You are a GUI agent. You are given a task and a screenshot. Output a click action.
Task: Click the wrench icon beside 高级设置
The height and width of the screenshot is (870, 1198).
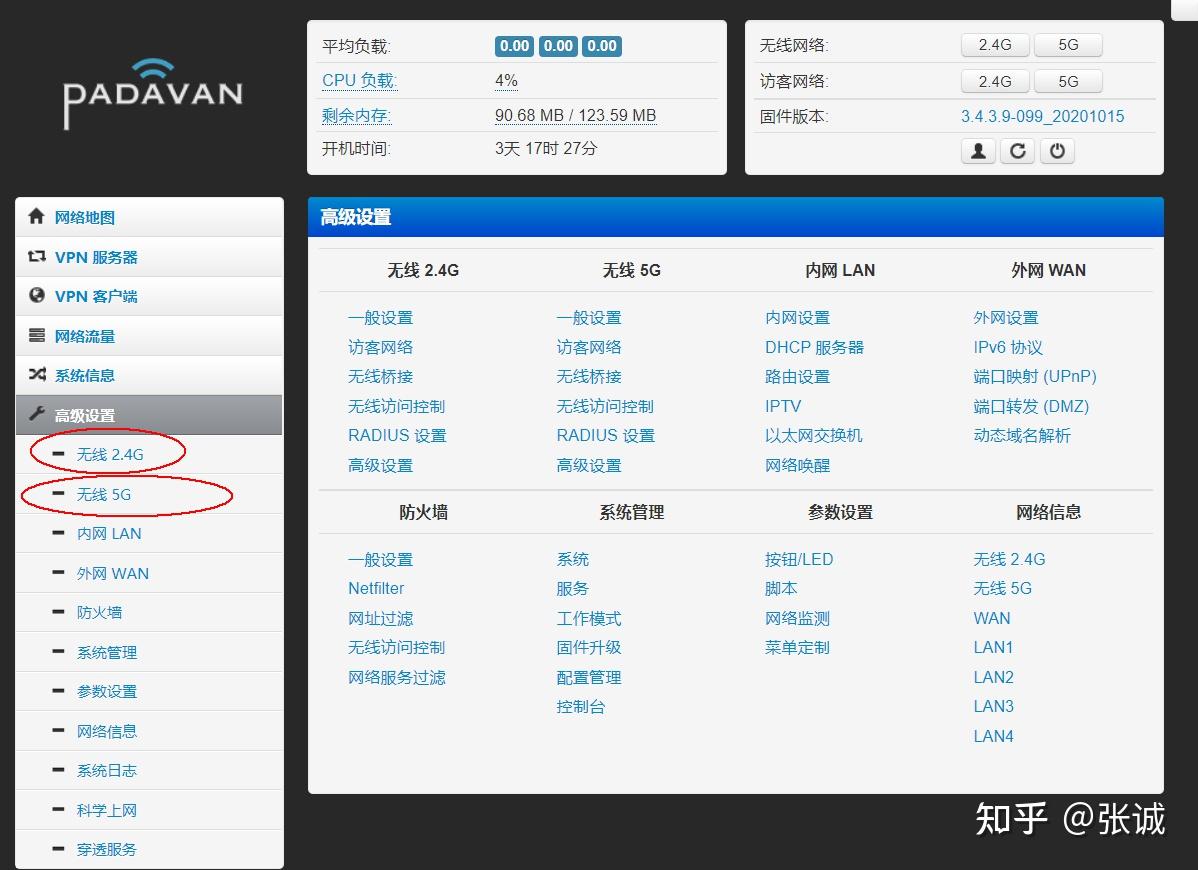tap(36, 414)
